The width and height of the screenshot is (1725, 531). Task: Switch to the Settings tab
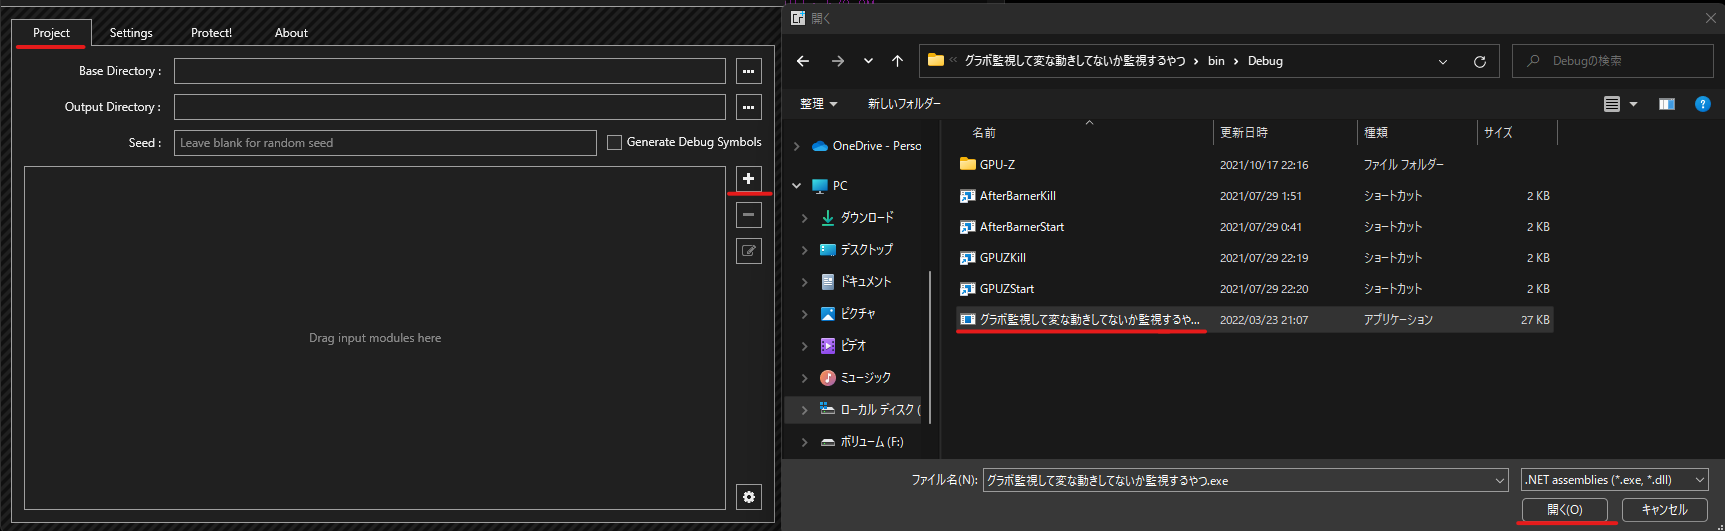coord(131,33)
